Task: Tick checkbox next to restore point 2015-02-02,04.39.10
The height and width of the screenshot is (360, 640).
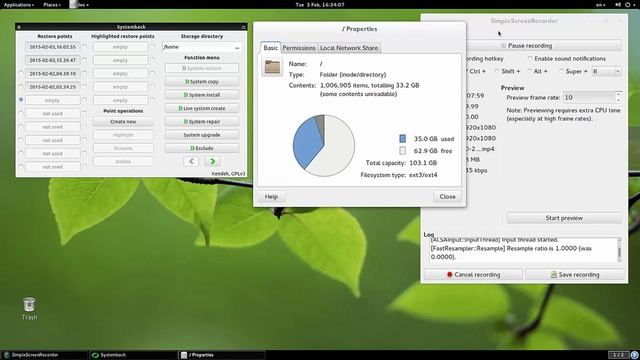Action: (x=84, y=73)
